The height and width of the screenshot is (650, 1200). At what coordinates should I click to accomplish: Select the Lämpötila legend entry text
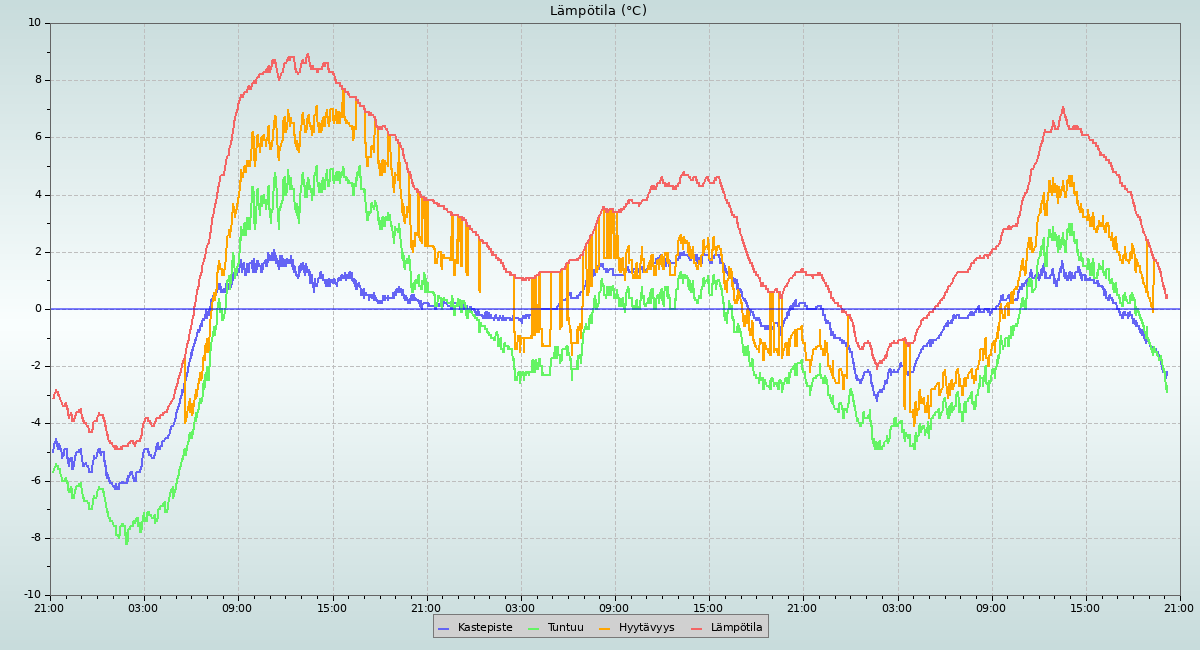[736, 628]
